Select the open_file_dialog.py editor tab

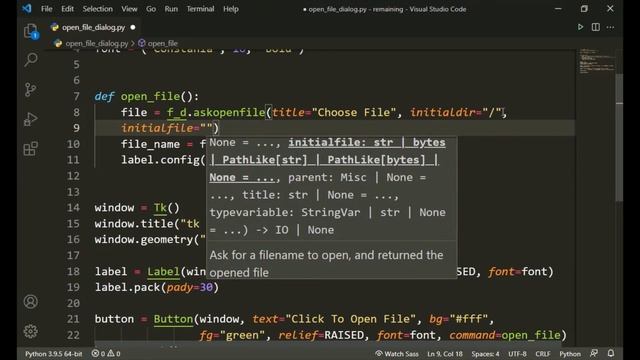click(93, 27)
